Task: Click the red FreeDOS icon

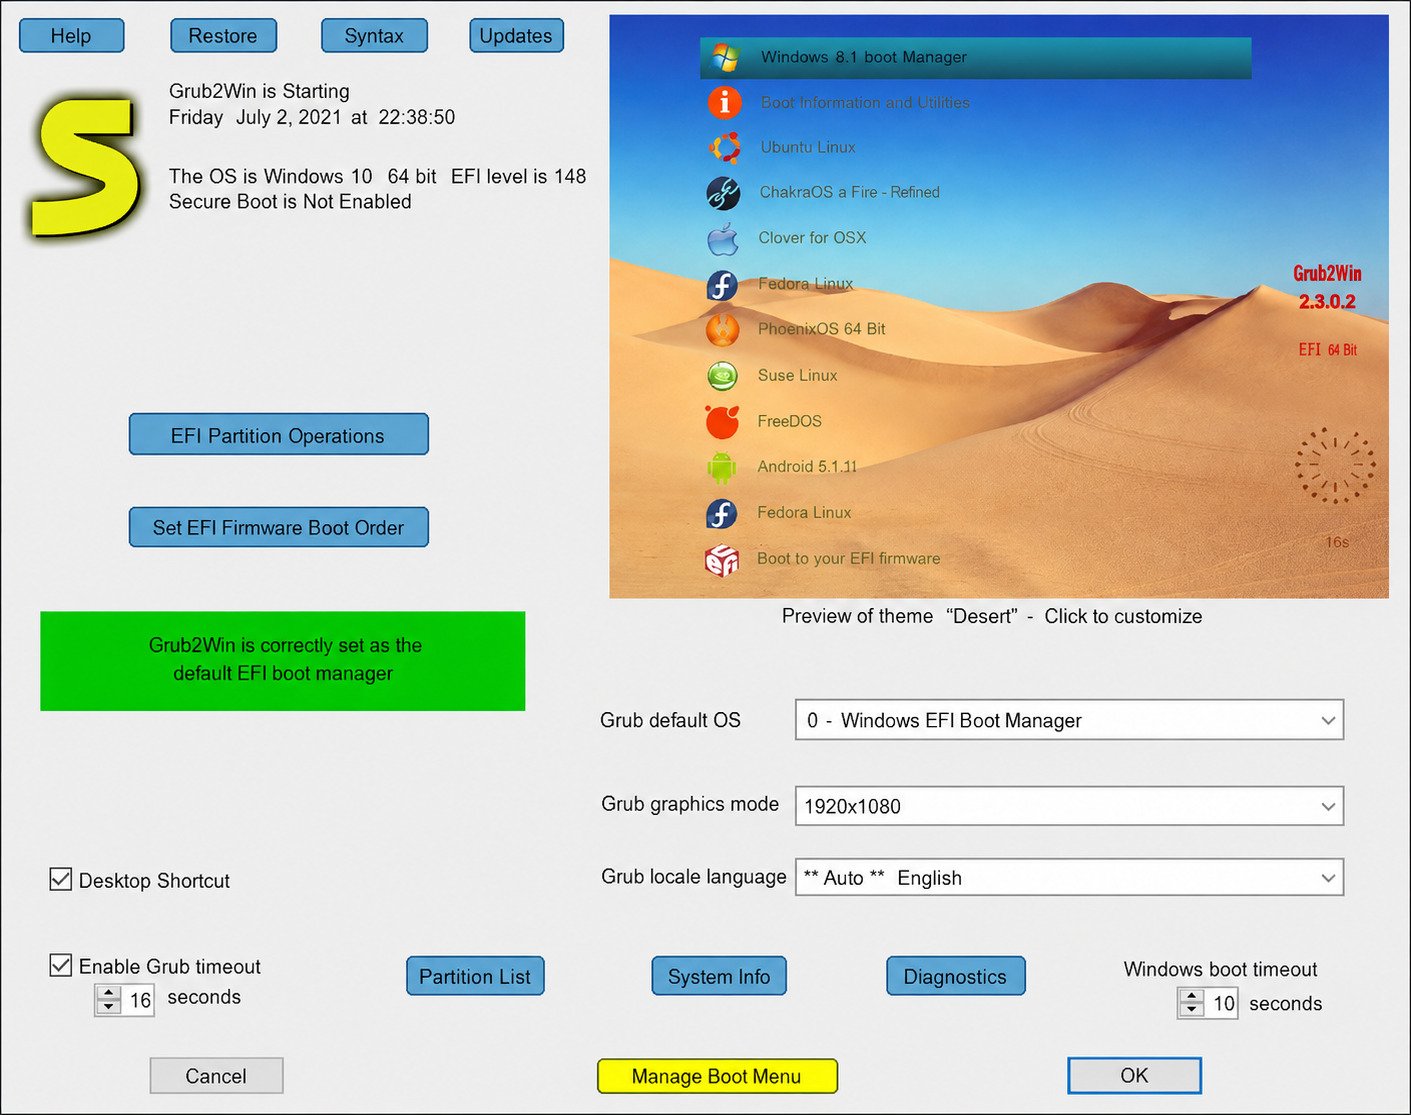Action: click(x=722, y=421)
